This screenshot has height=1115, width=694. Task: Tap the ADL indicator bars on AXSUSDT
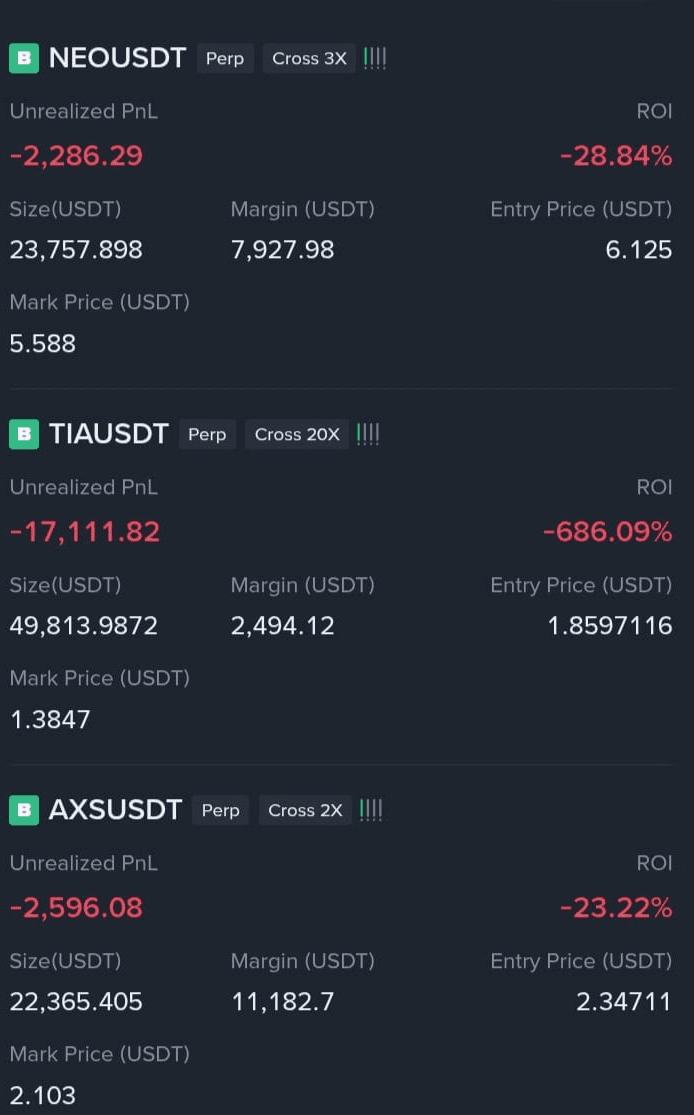pyautogui.click(x=371, y=810)
